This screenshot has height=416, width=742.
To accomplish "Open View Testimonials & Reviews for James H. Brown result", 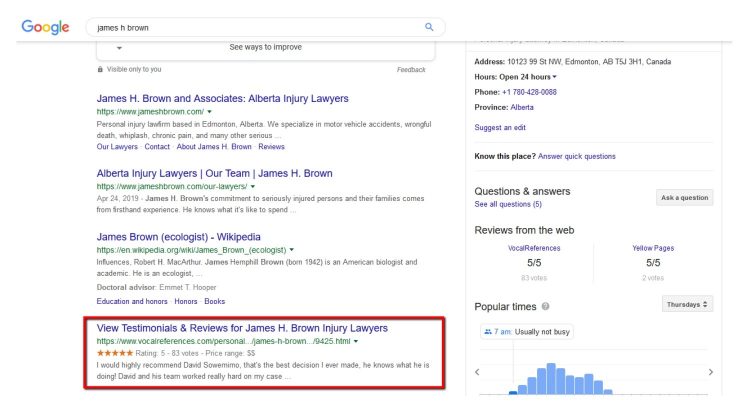I will (x=242, y=328).
